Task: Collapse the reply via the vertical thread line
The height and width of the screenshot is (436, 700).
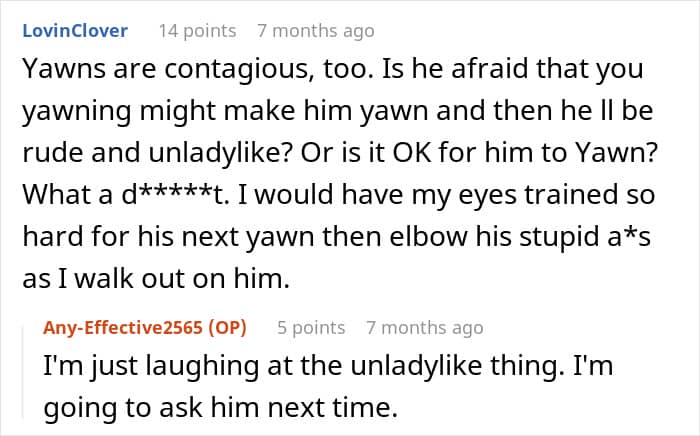Action: [x=24, y=372]
